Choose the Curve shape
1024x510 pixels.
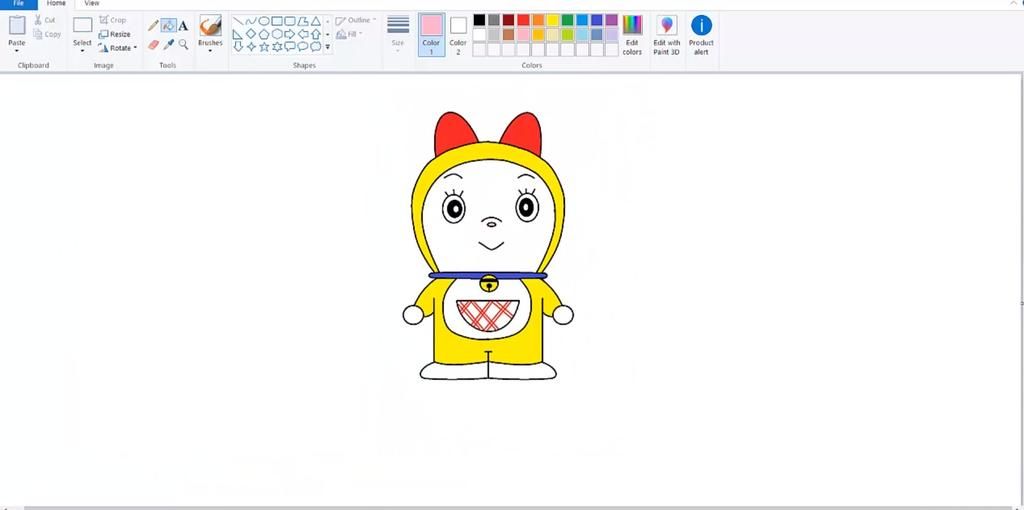[x=251, y=21]
